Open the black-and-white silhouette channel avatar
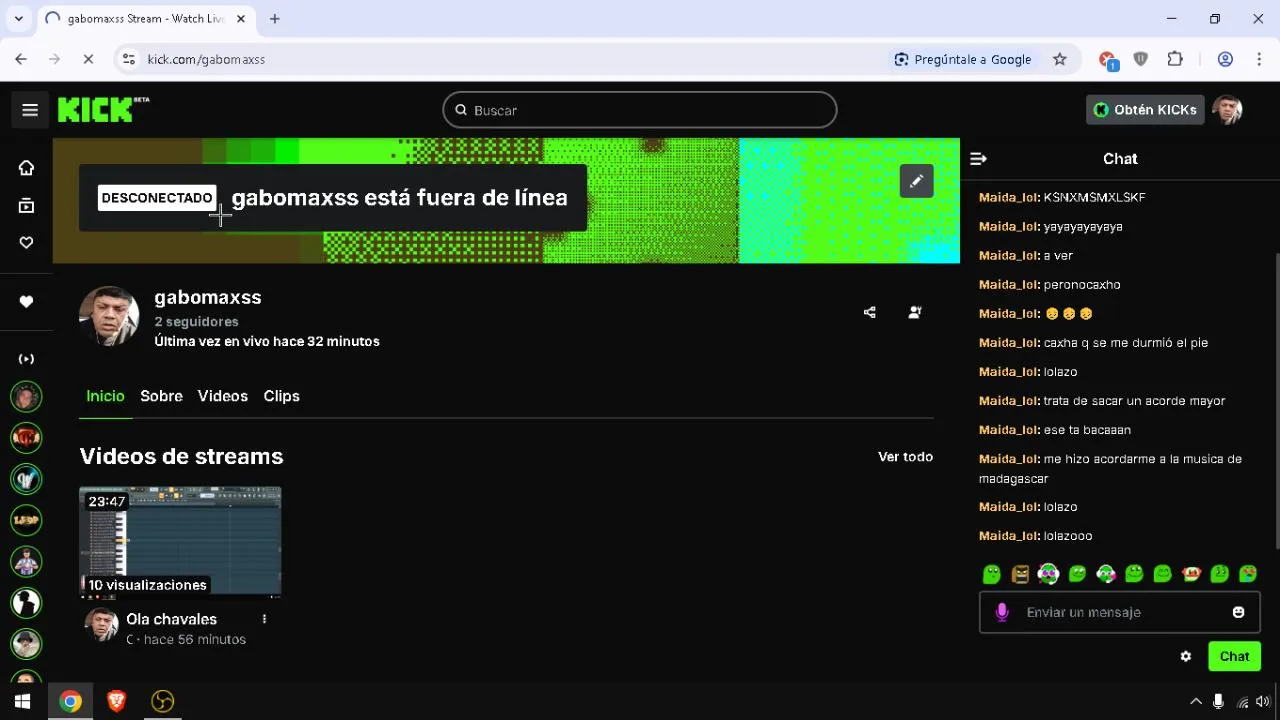This screenshot has height=720, width=1280. [26, 602]
